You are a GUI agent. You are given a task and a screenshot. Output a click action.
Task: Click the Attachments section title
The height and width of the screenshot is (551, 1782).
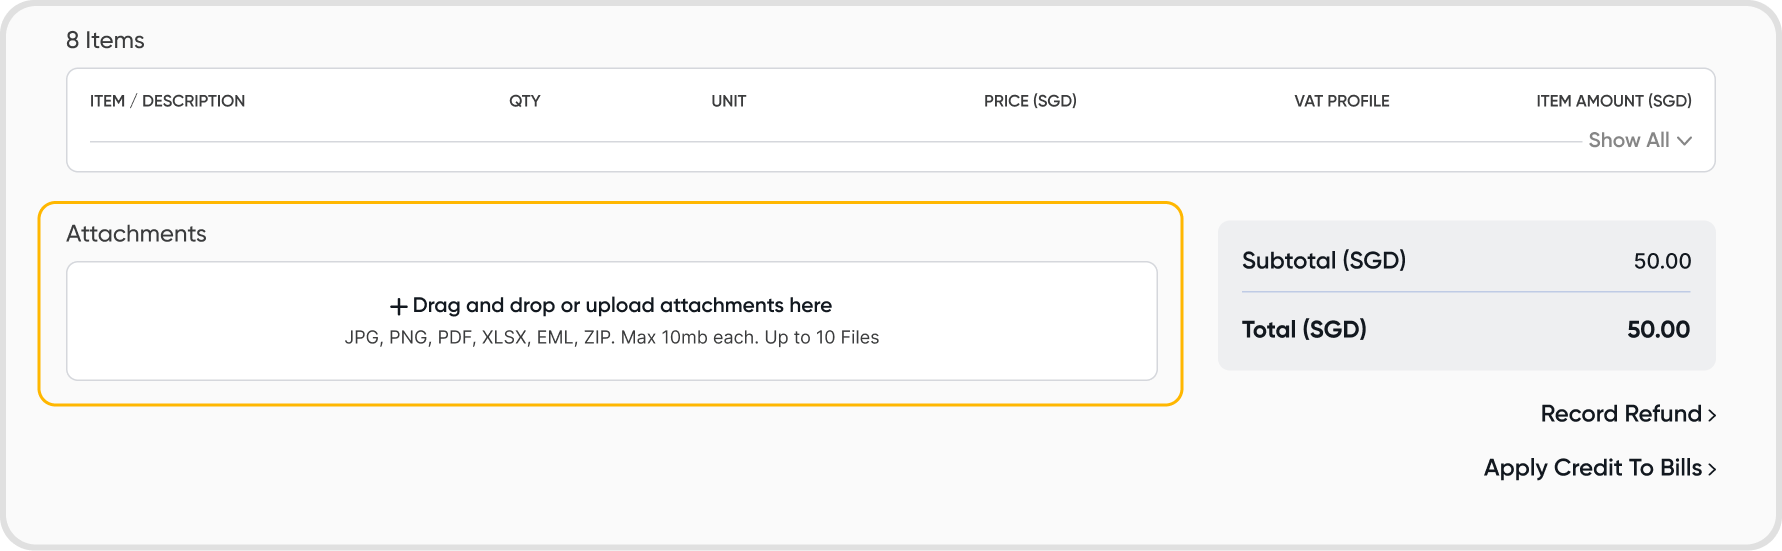point(136,234)
